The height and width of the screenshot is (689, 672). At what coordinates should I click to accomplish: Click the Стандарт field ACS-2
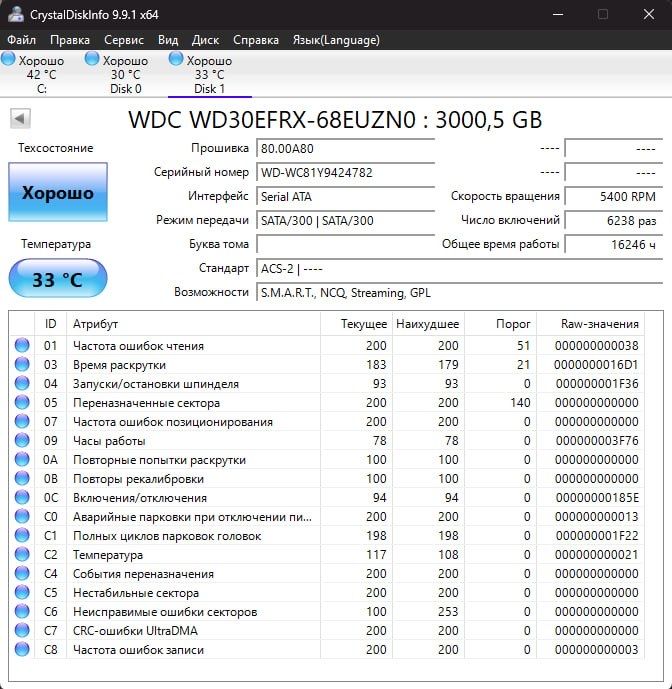[x=460, y=268]
